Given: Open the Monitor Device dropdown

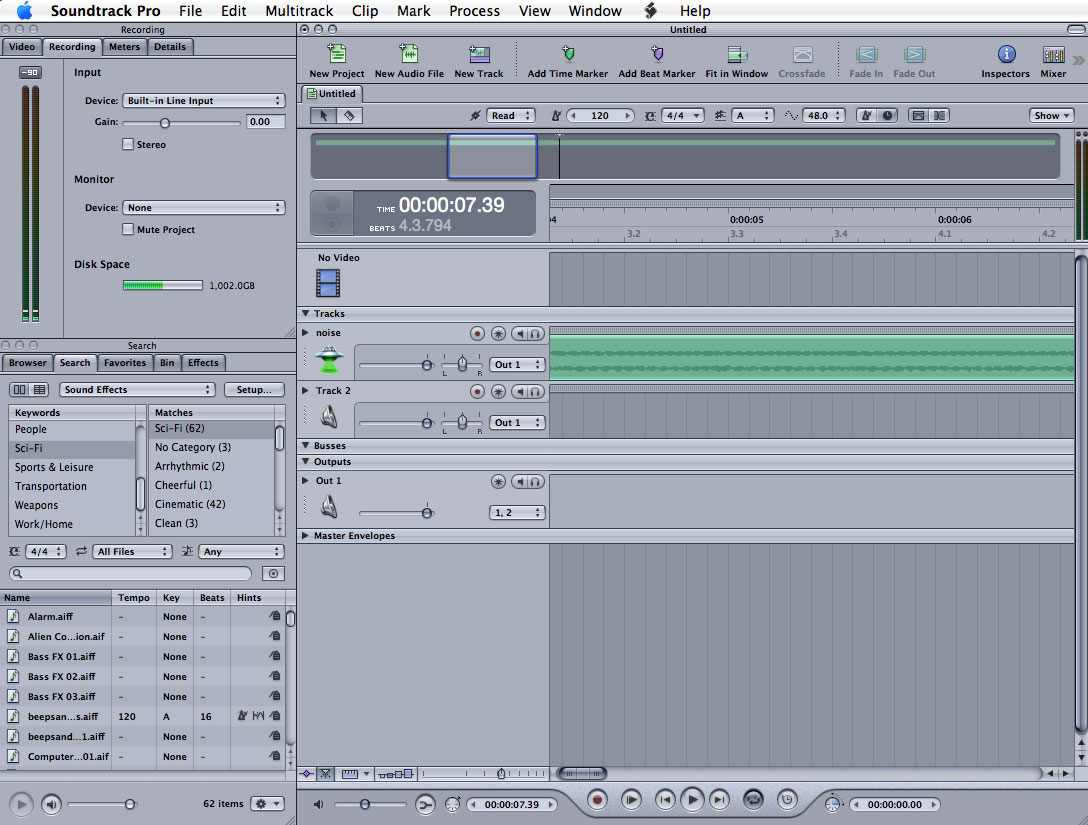Looking at the screenshot, I should 203,207.
